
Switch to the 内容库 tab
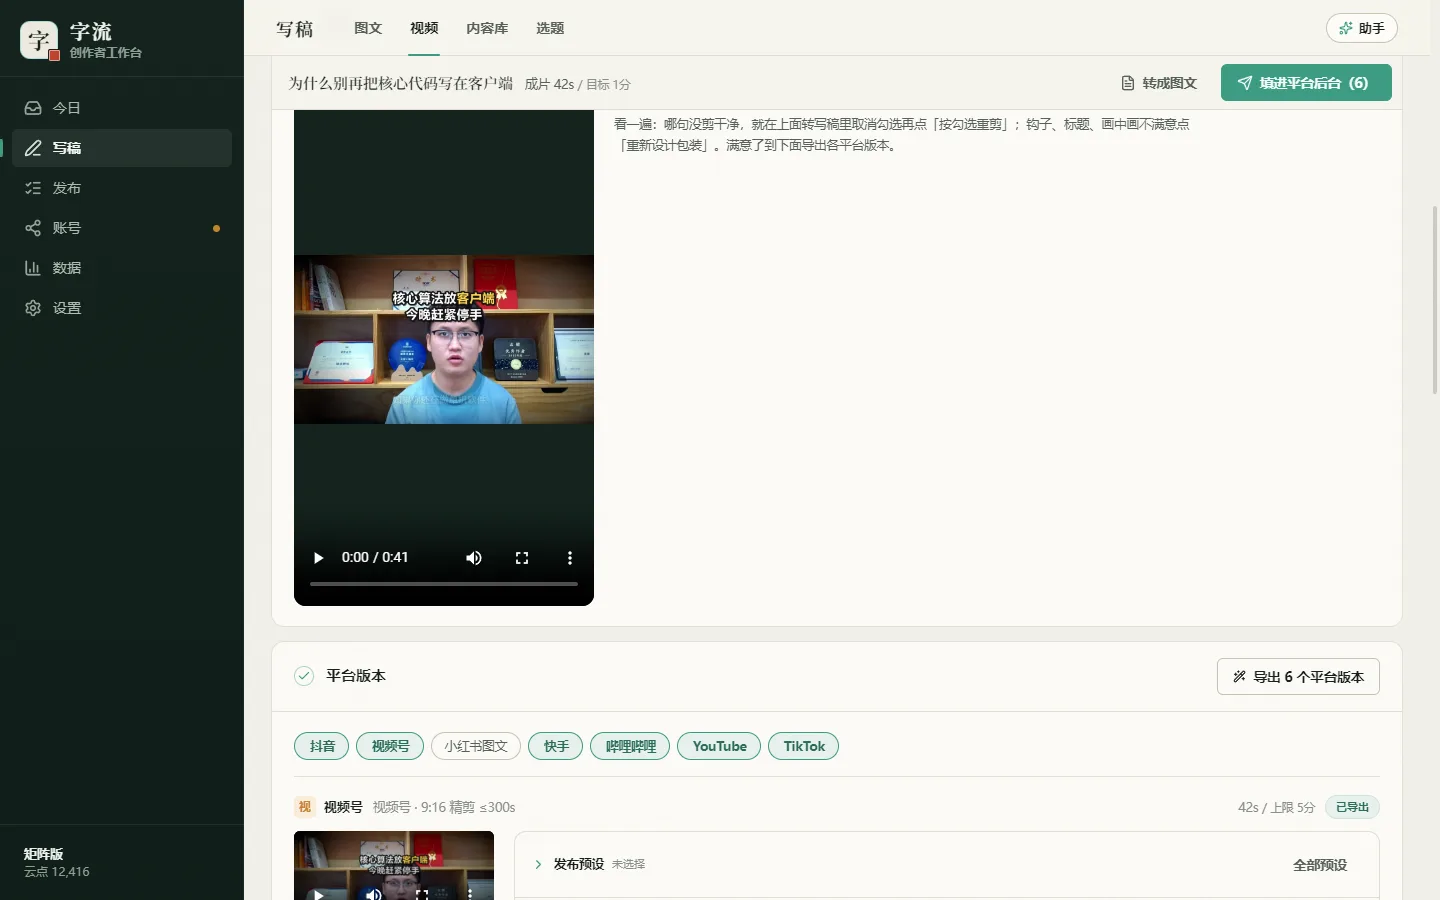tap(487, 28)
